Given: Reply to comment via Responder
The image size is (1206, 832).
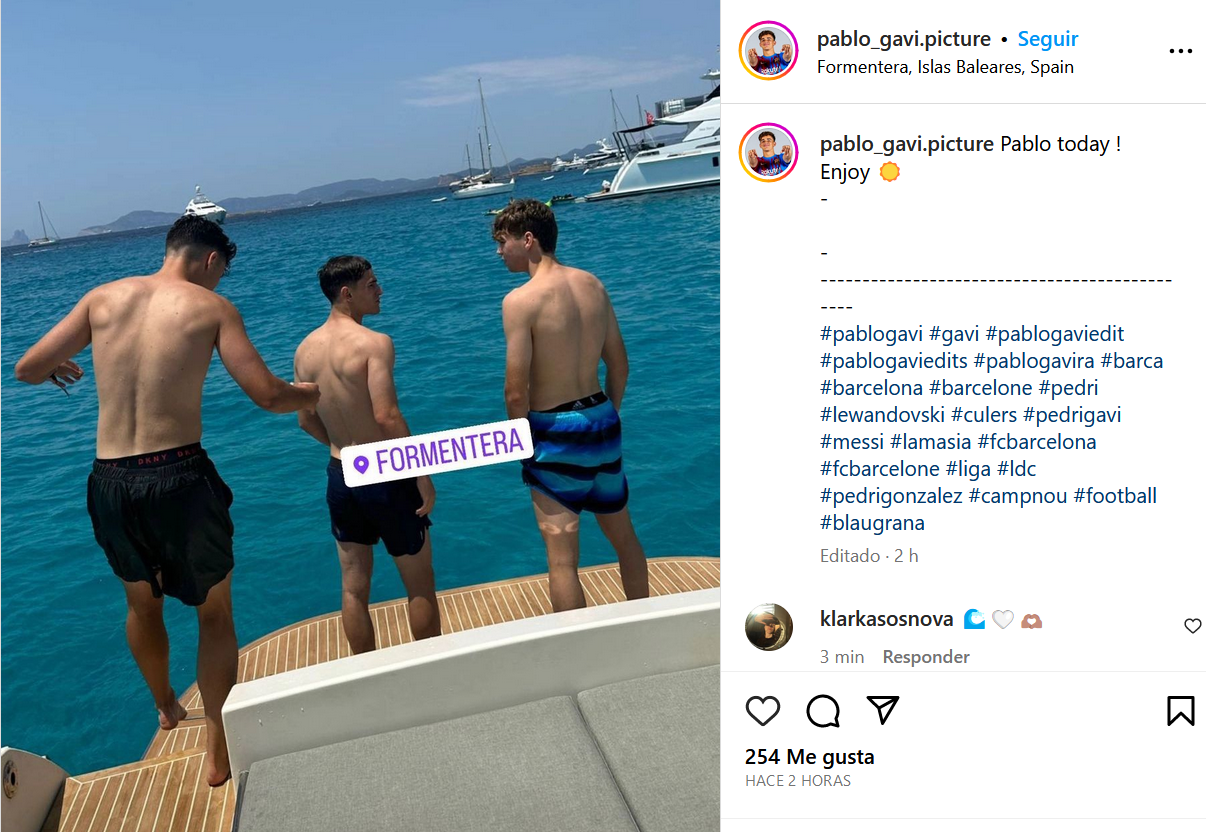Looking at the screenshot, I should coord(926,657).
